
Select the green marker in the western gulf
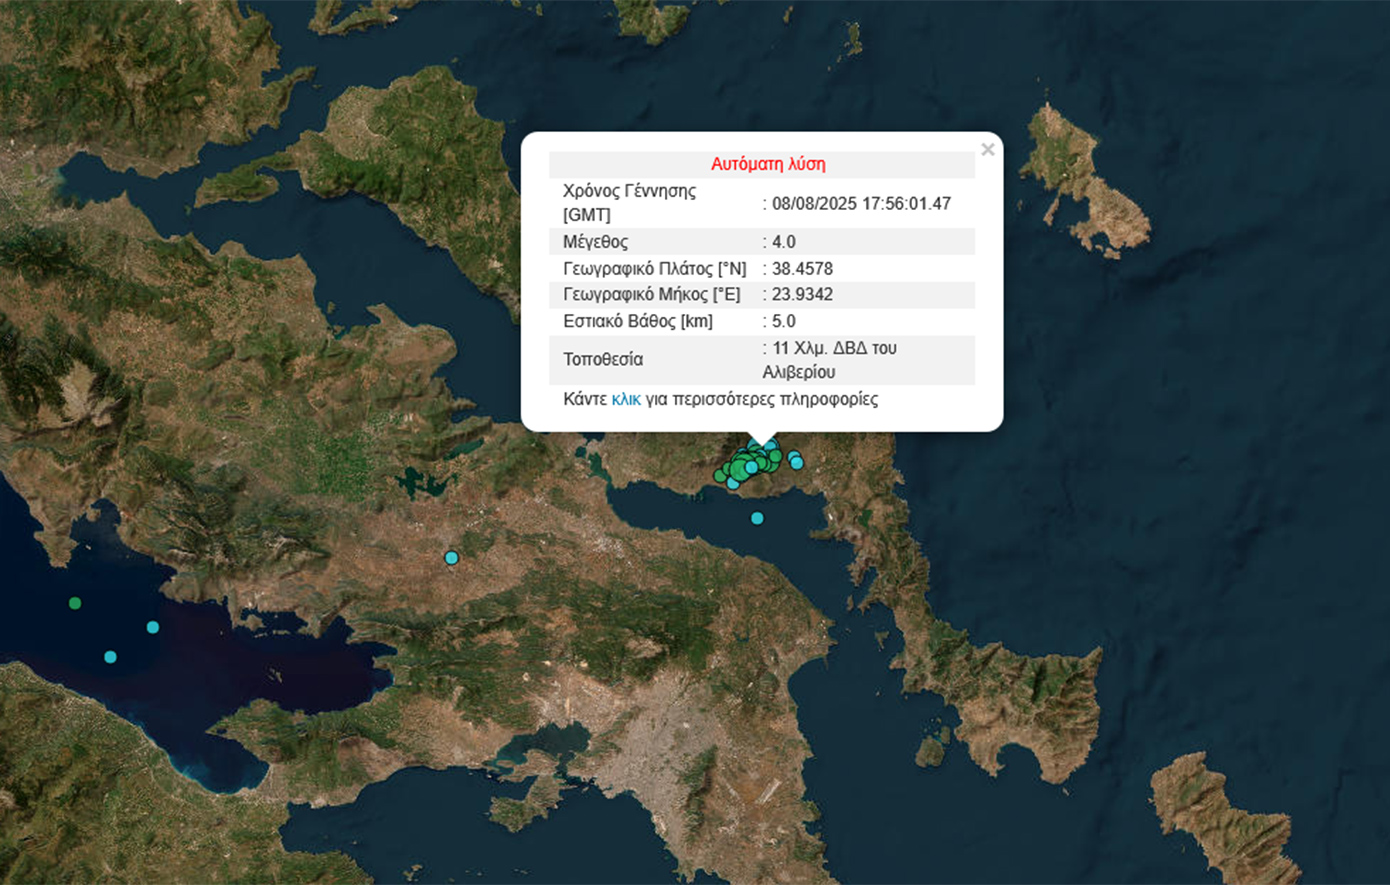pos(75,603)
